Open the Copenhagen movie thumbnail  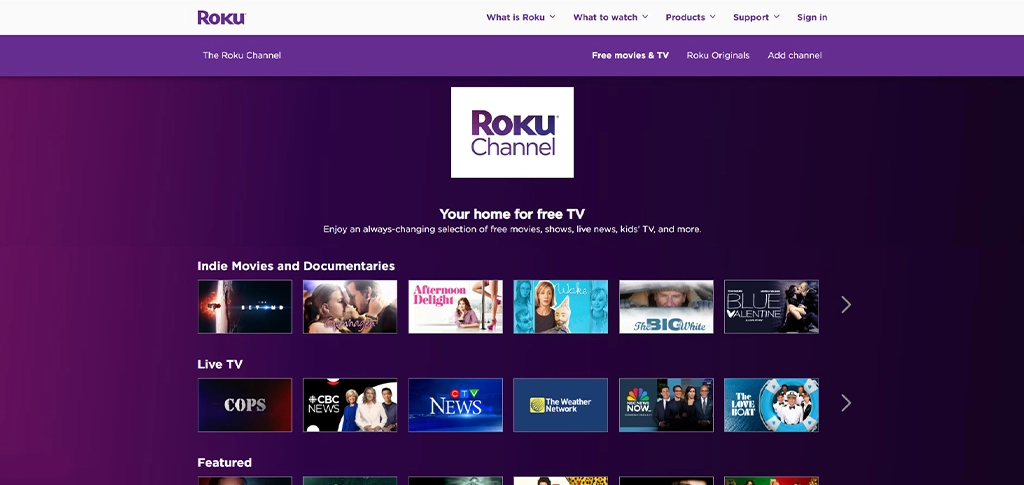(x=350, y=307)
